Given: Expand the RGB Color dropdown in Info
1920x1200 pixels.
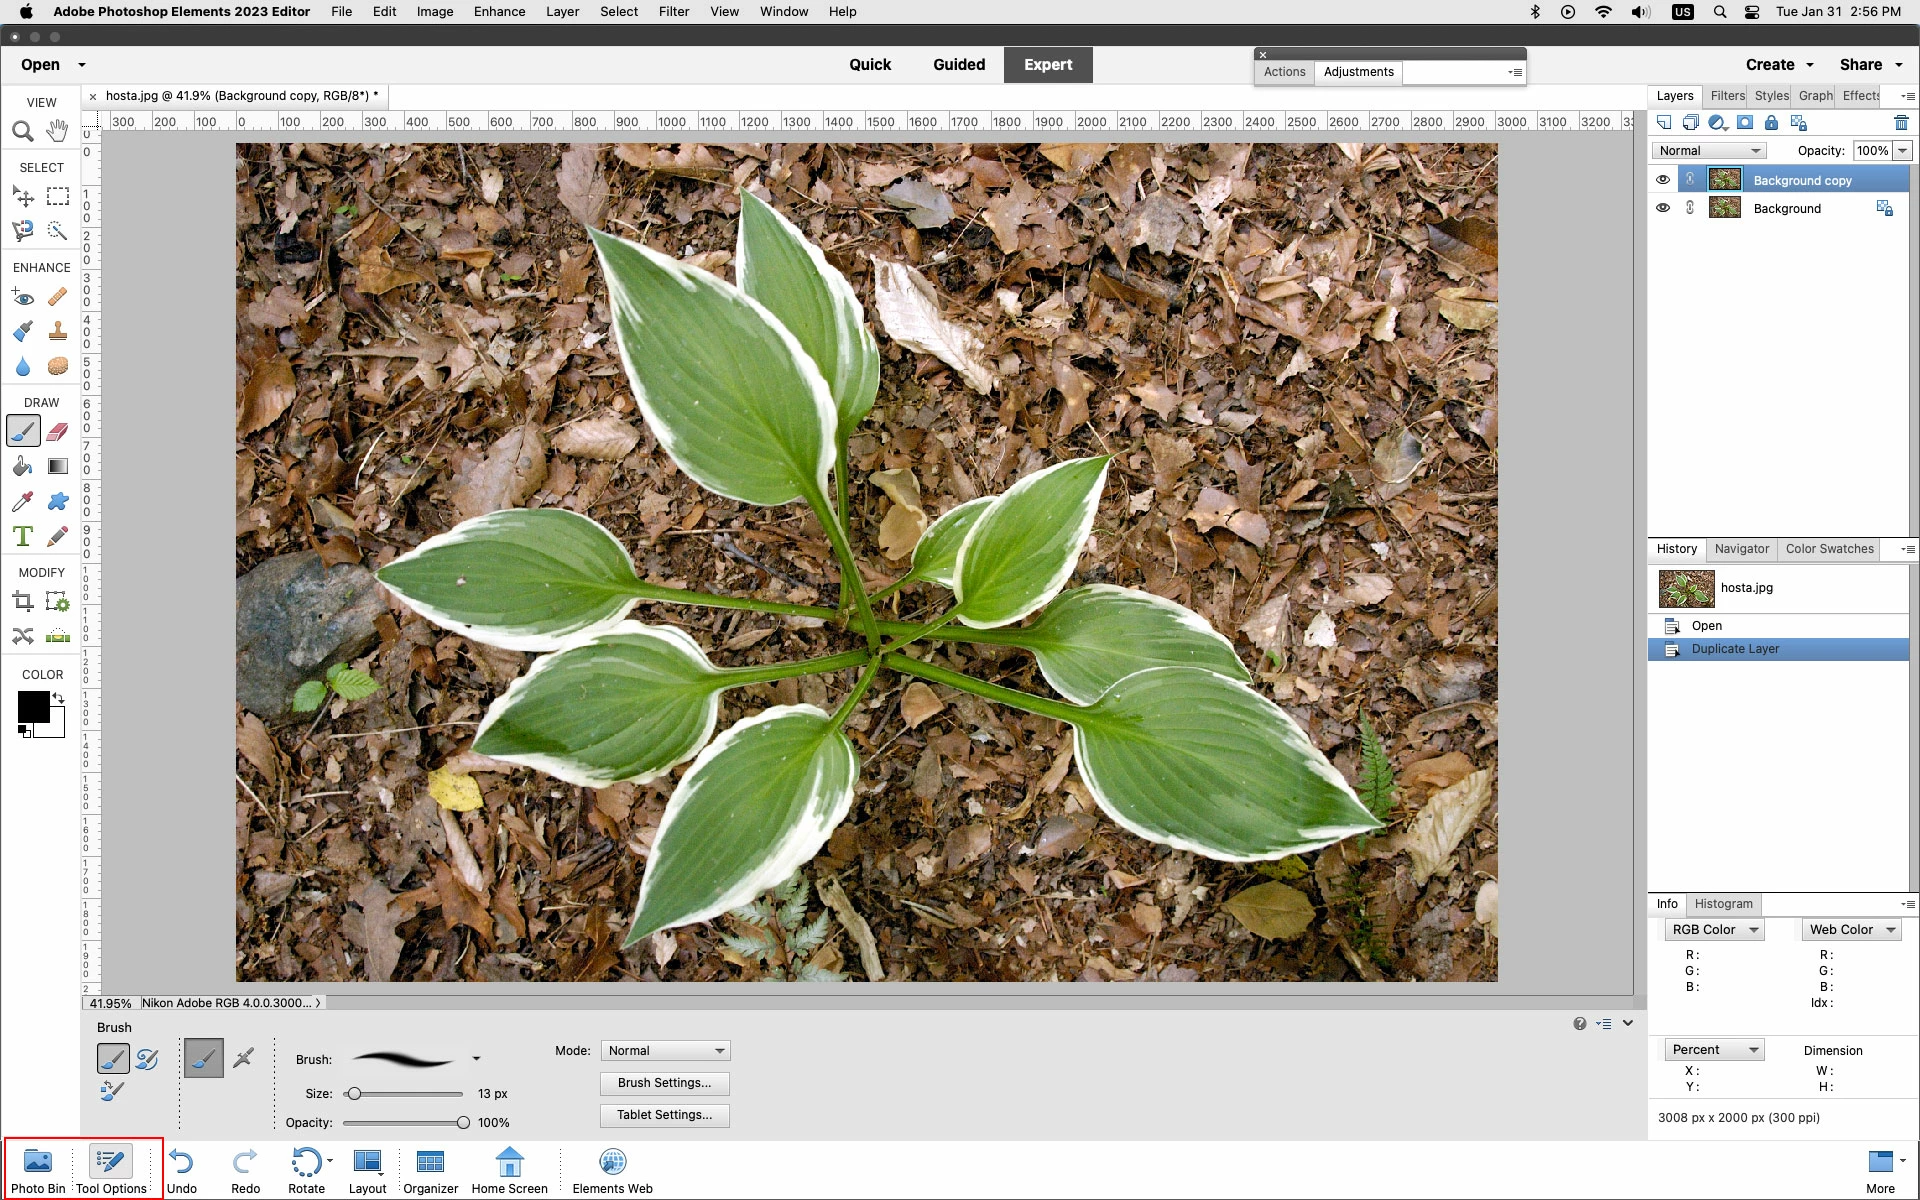Looking at the screenshot, I should [1714, 930].
